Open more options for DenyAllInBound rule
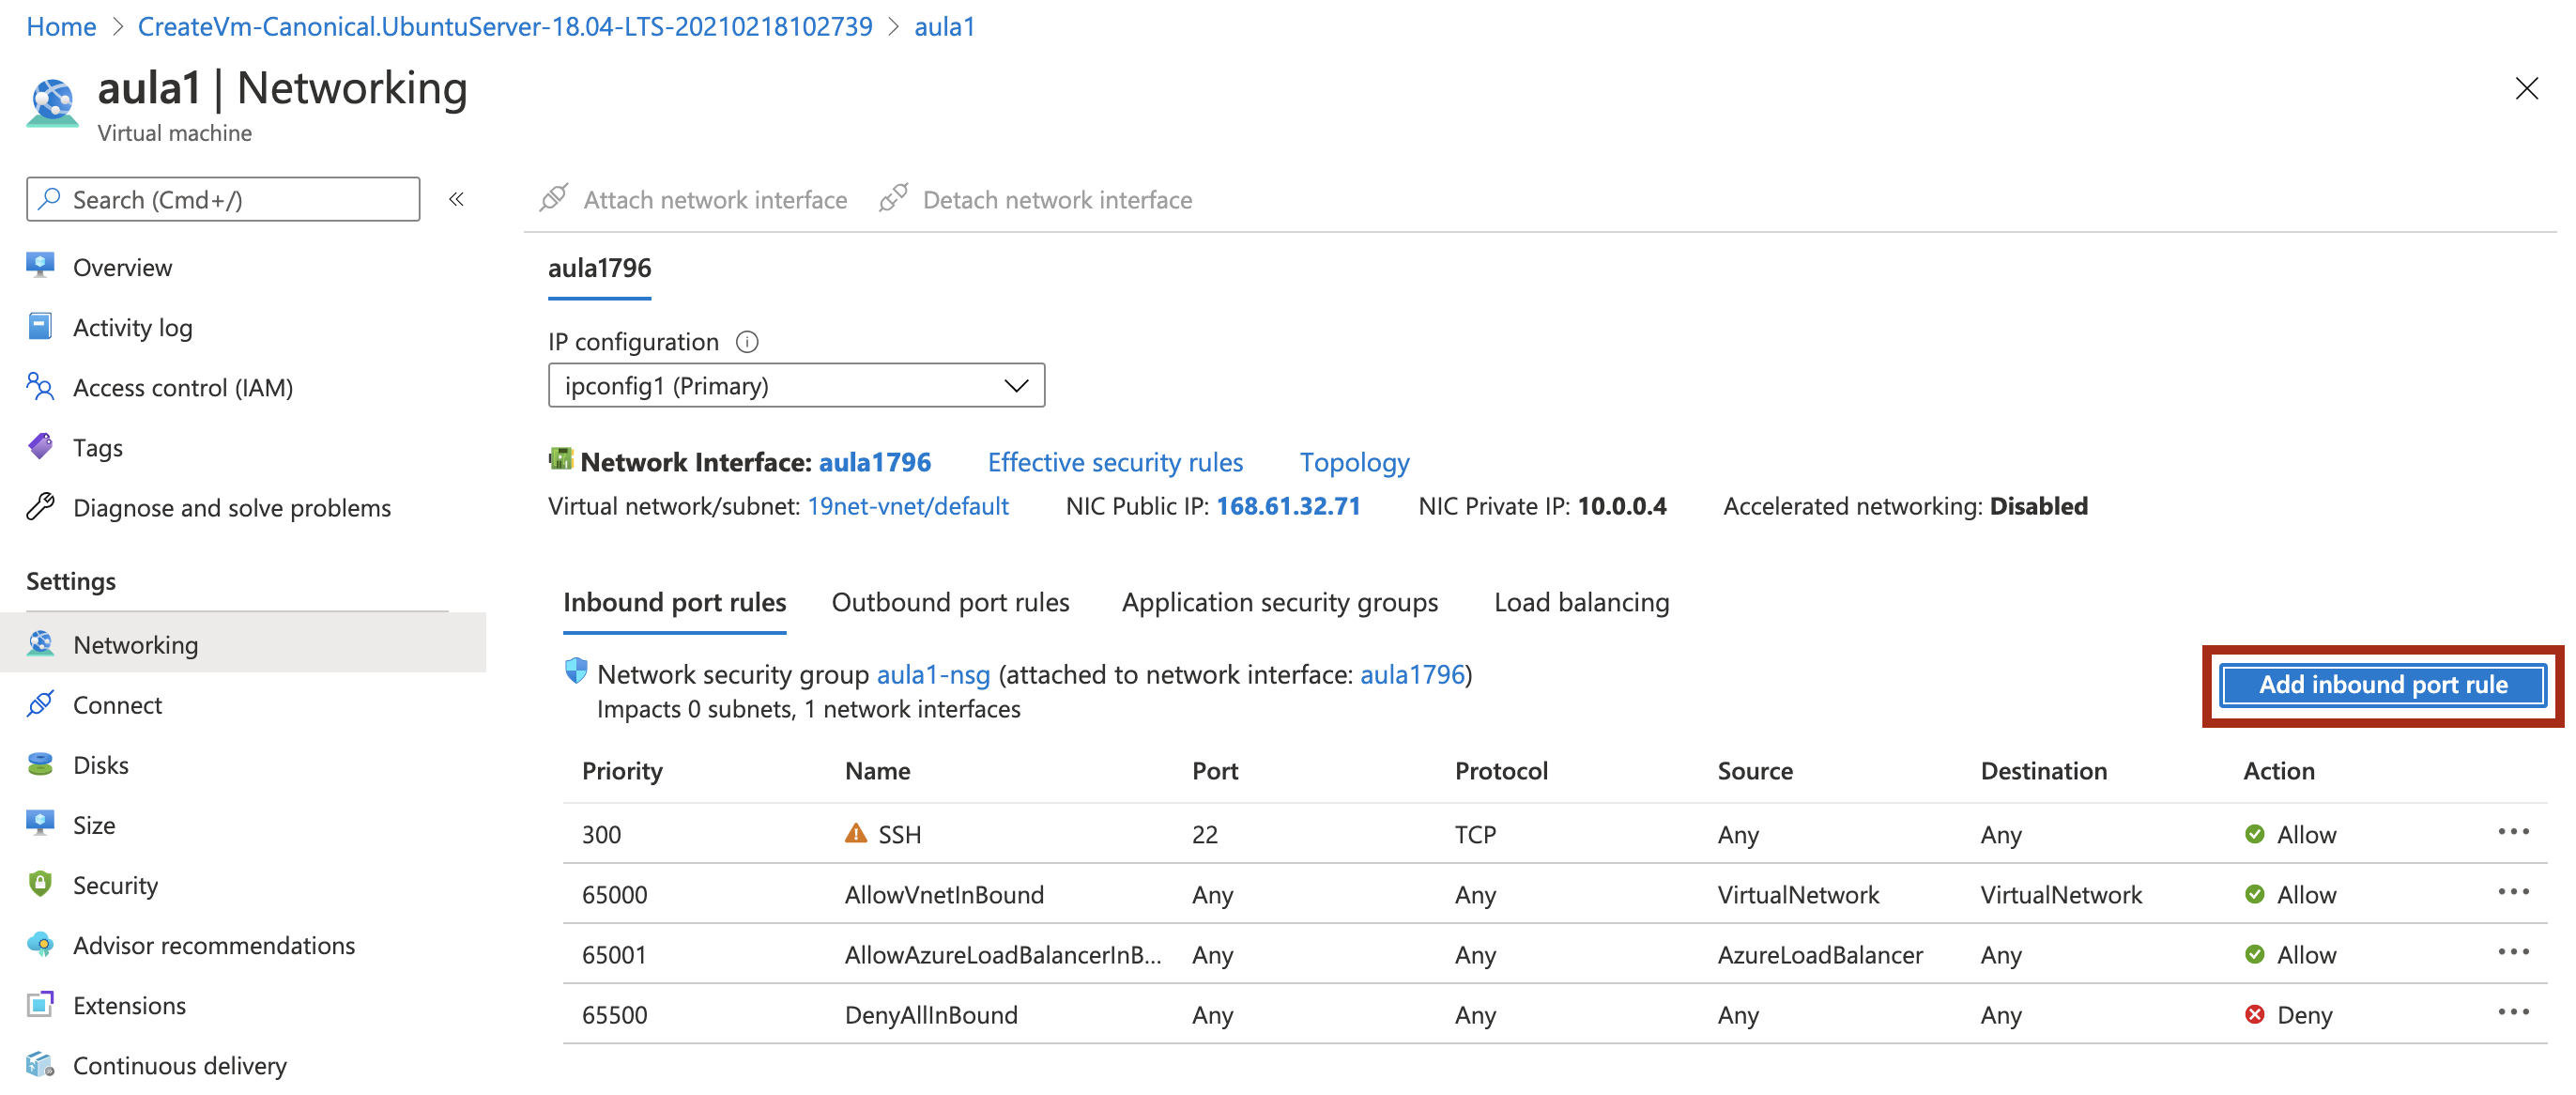Image resolution: width=2576 pixels, height=1095 pixels. [x=2512, y=1012]
